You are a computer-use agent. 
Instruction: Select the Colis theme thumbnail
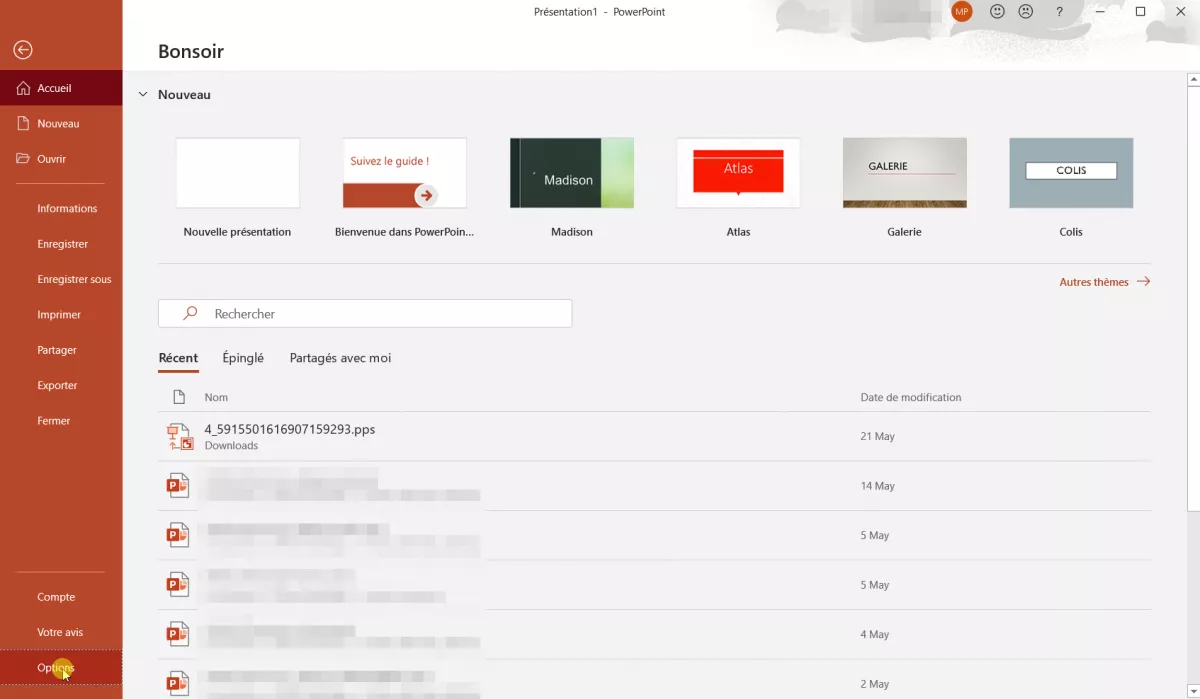click(1071, 173)
